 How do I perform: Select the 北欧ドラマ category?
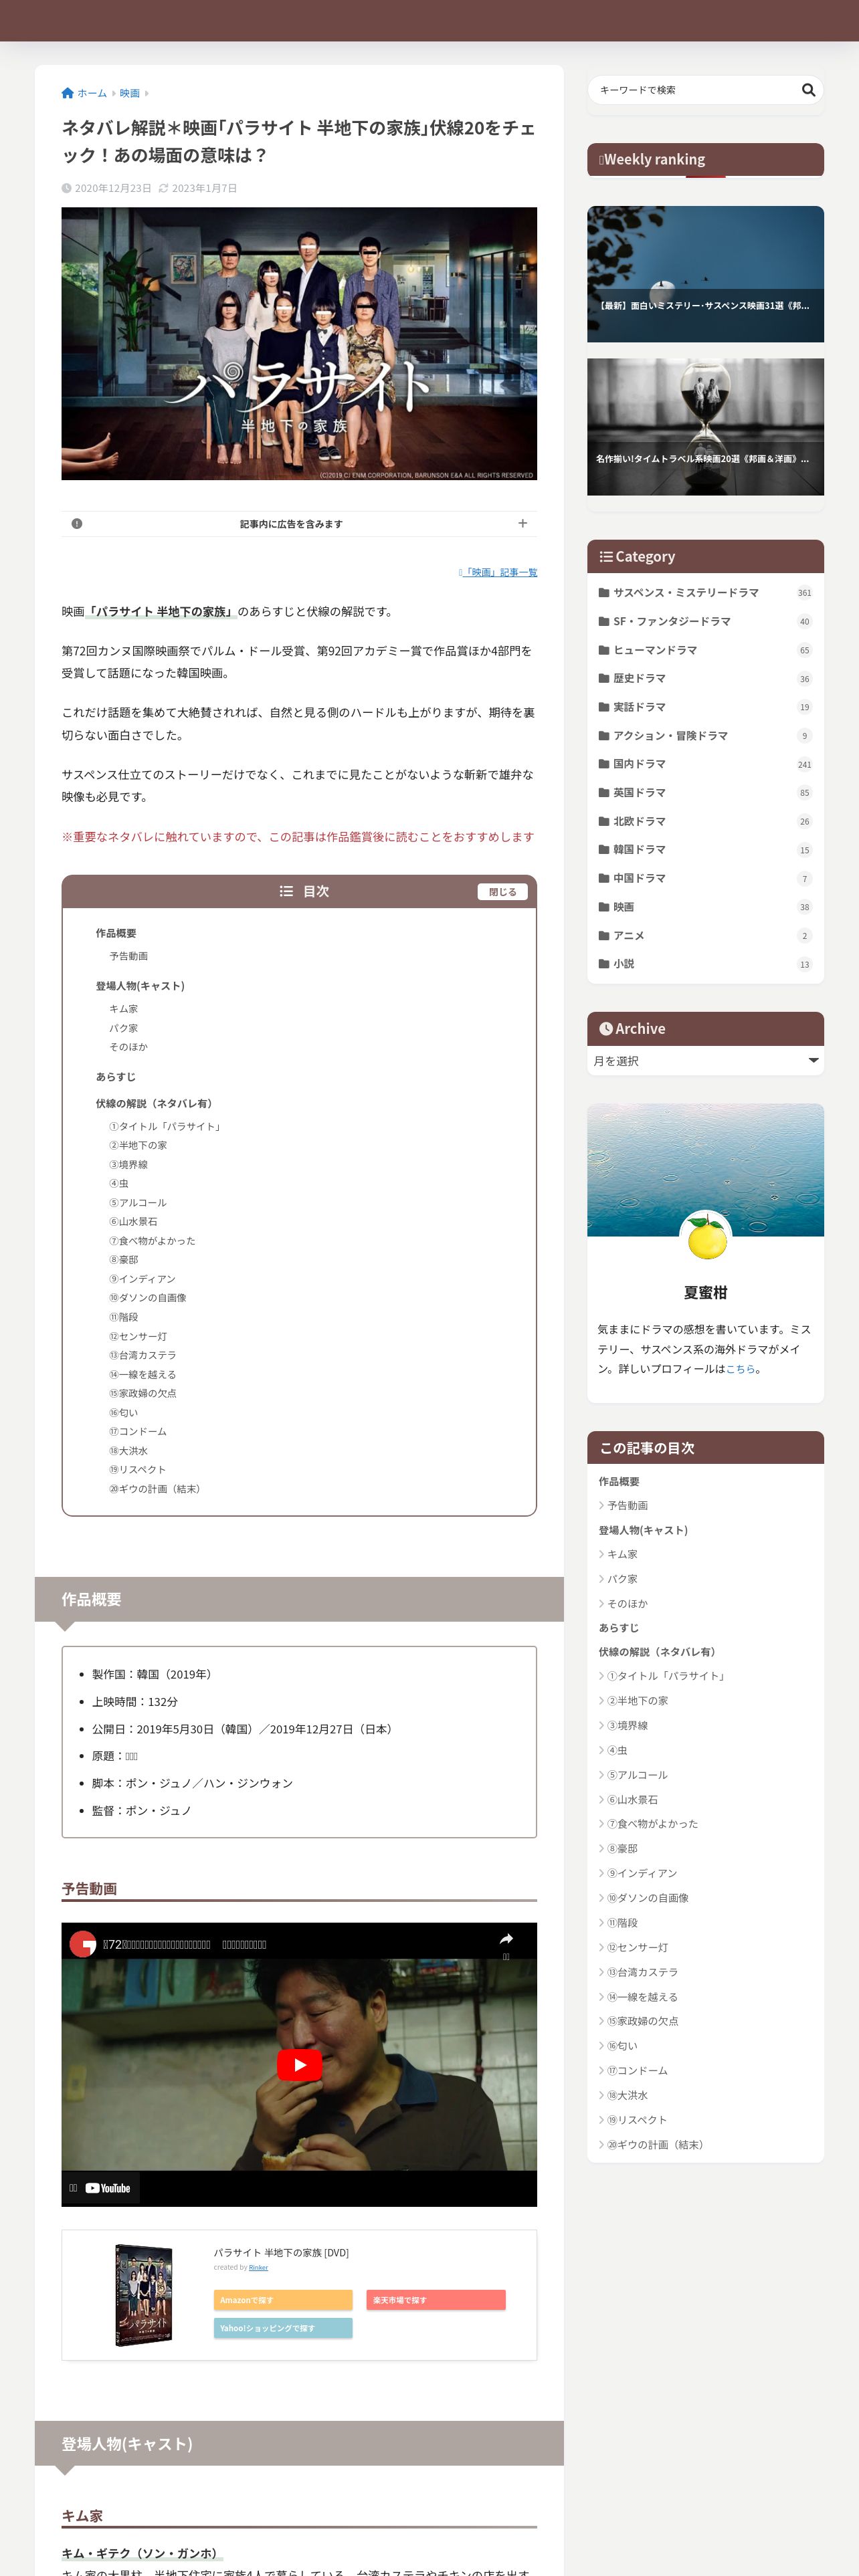[706, 821]
